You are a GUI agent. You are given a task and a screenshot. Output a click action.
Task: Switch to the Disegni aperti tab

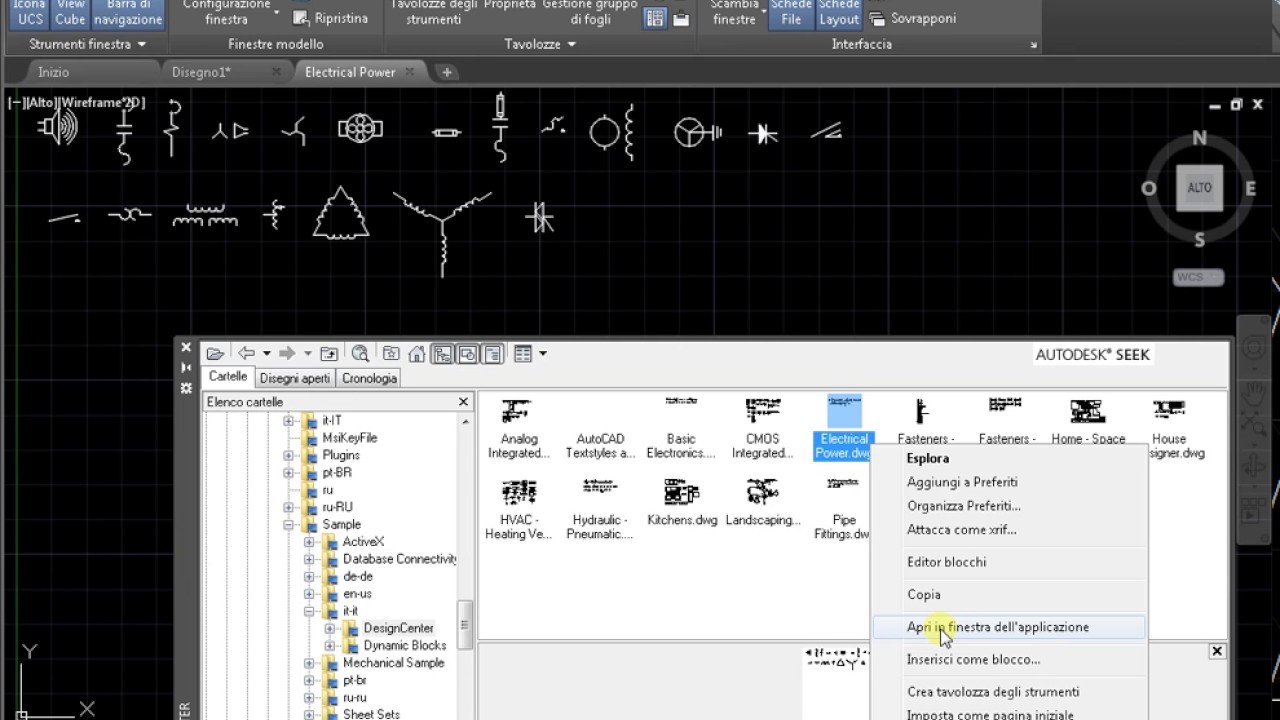[x=295, y=378]
